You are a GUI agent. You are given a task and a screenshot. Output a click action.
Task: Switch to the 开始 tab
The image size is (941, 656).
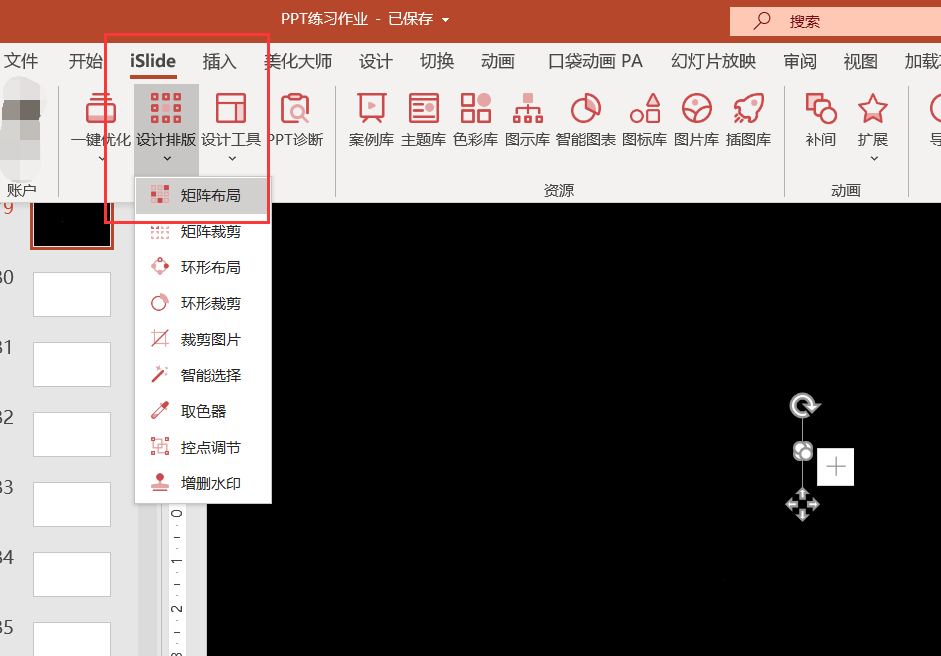tap(85, 61)
